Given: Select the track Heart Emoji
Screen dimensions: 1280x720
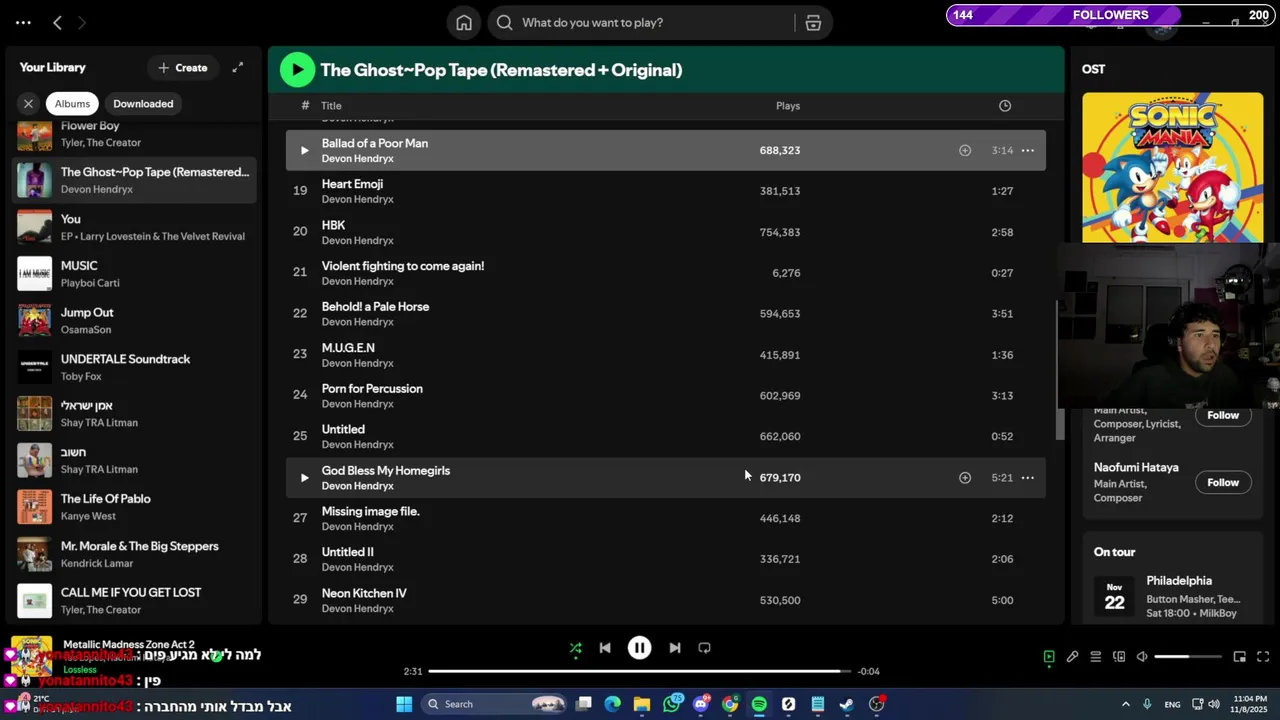Looking at the screenshot, I should tap(666, 191).
